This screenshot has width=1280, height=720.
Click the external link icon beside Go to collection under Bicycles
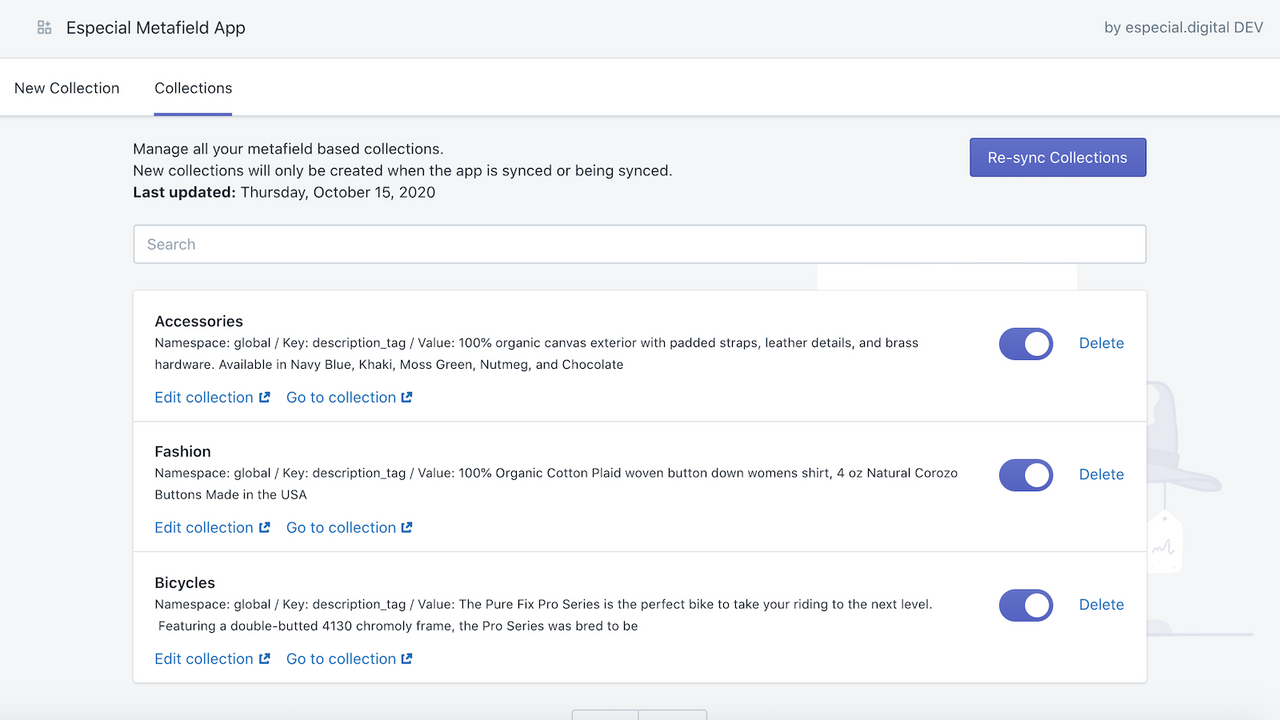point(409,658)
